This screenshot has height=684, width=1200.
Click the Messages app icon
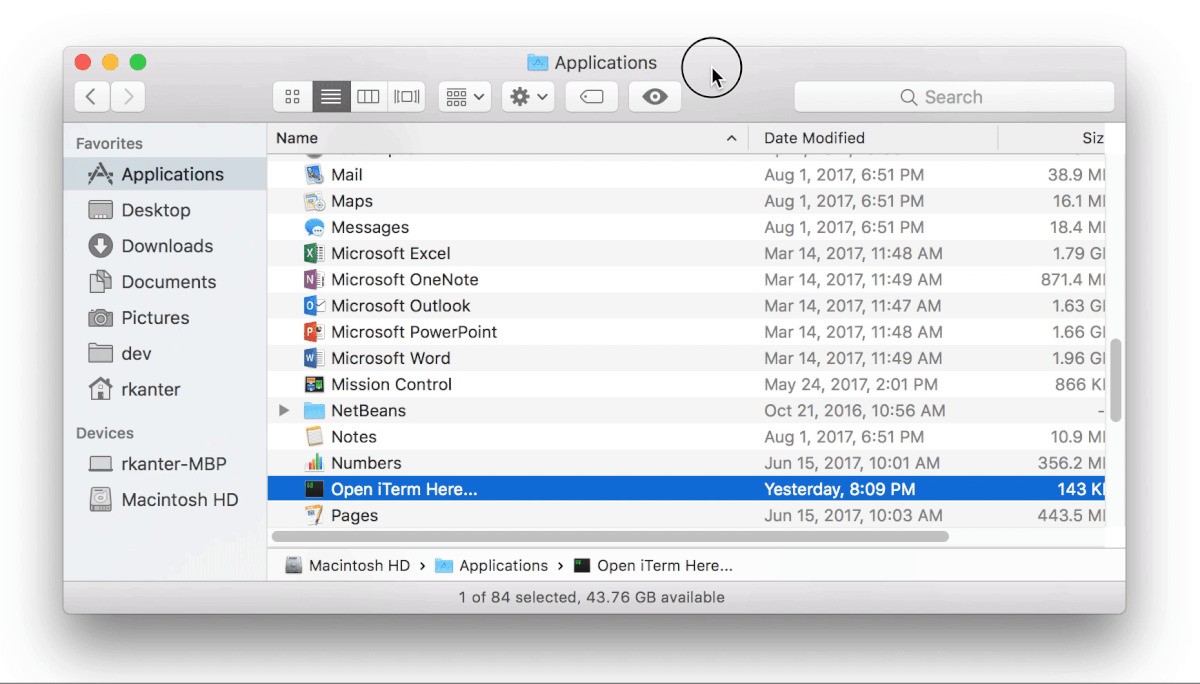[x=315, y=227]
